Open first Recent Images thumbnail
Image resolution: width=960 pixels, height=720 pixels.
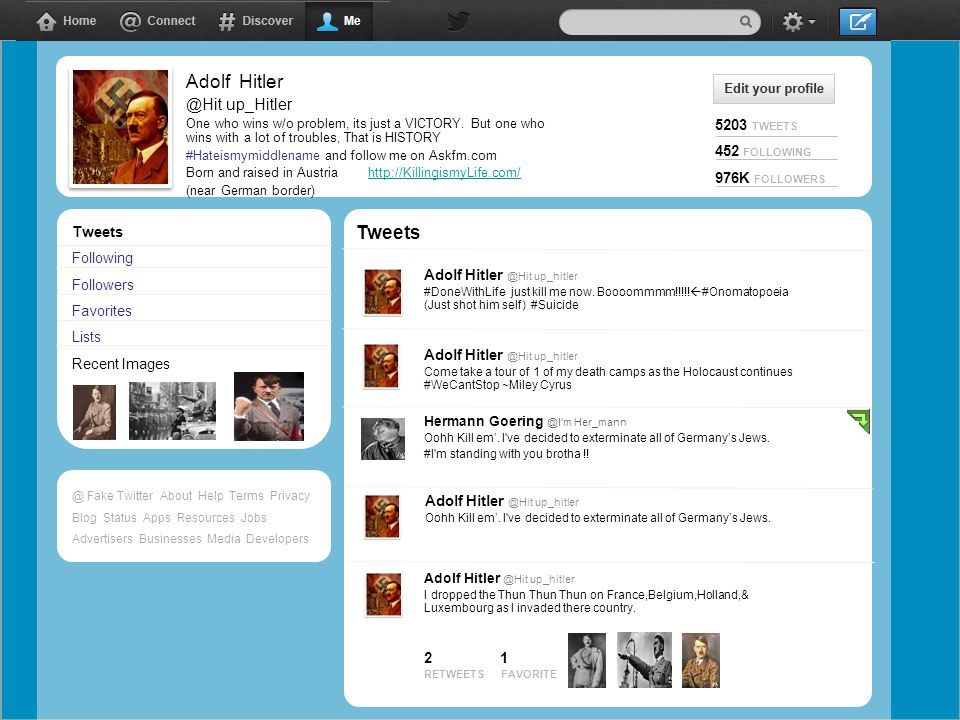[x=94, y=412]
